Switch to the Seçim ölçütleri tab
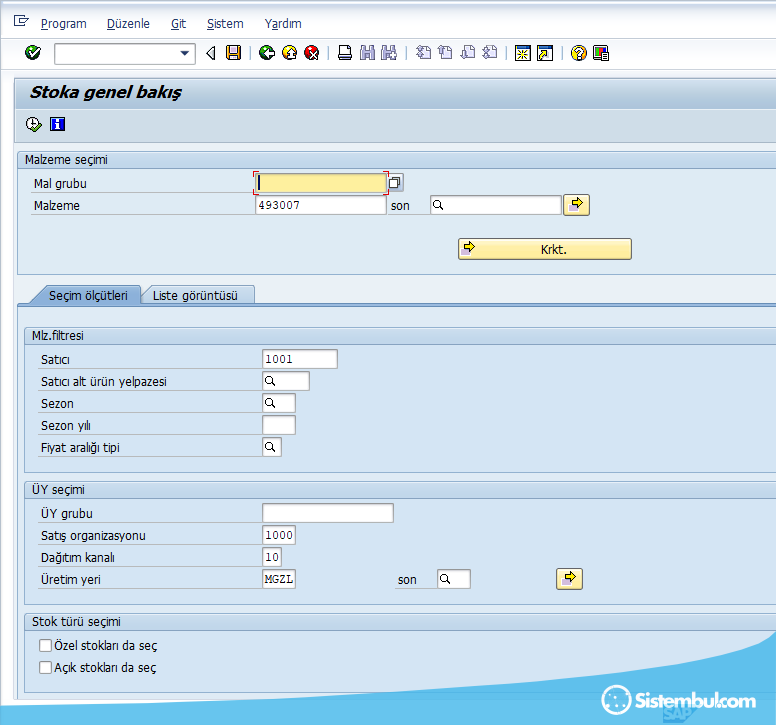Viewport: 776px width, 725px height. point(88,295)
